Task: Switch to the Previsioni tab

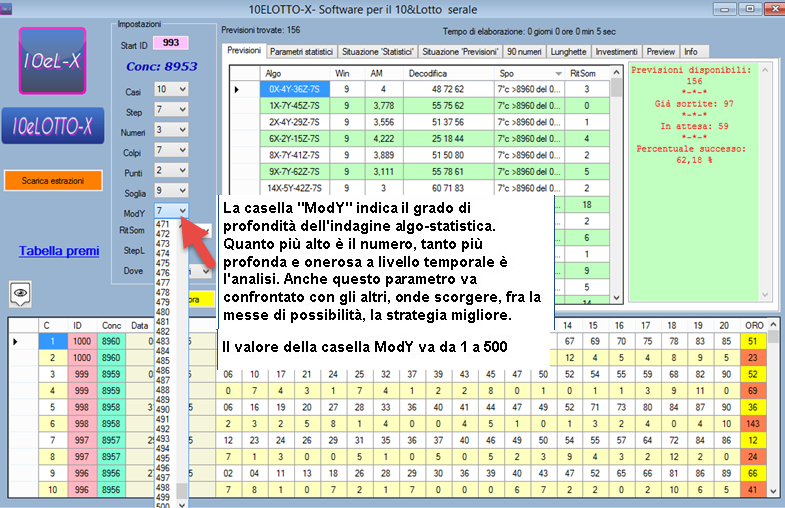Action: click(244, 51)
